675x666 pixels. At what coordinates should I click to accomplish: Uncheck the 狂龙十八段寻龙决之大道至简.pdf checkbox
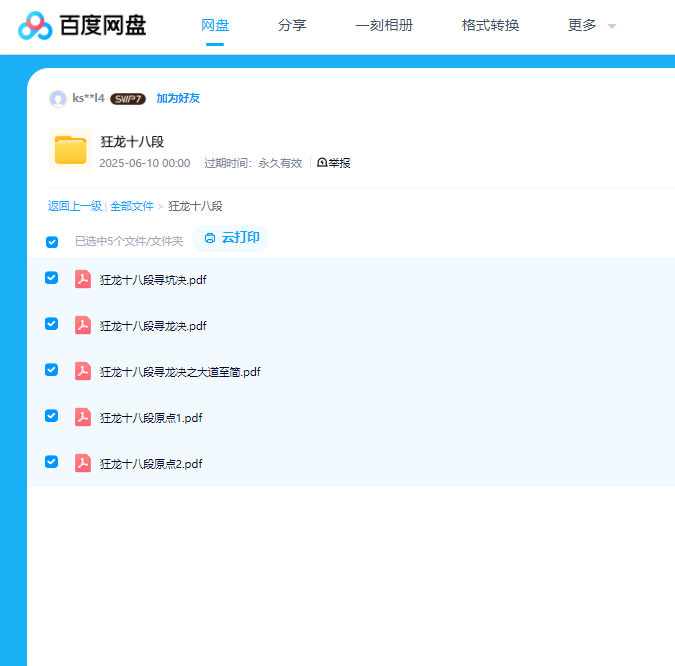coord(52,370)
